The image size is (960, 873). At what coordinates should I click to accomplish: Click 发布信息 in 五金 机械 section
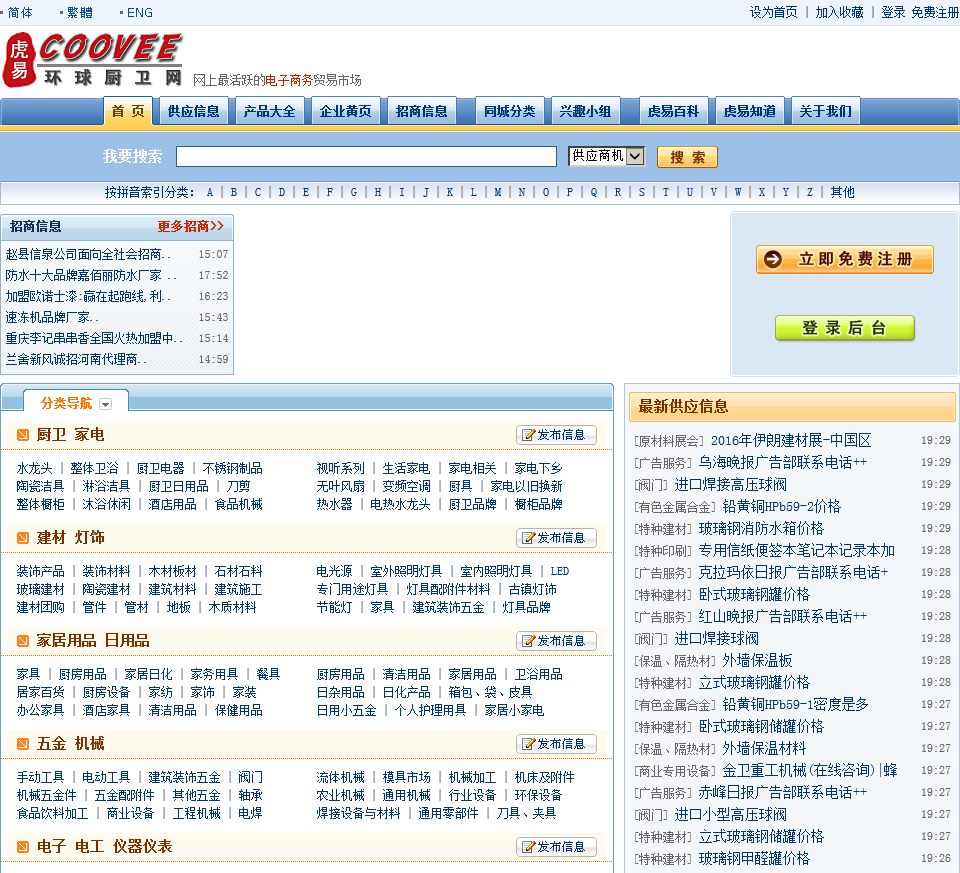(556, 744)
